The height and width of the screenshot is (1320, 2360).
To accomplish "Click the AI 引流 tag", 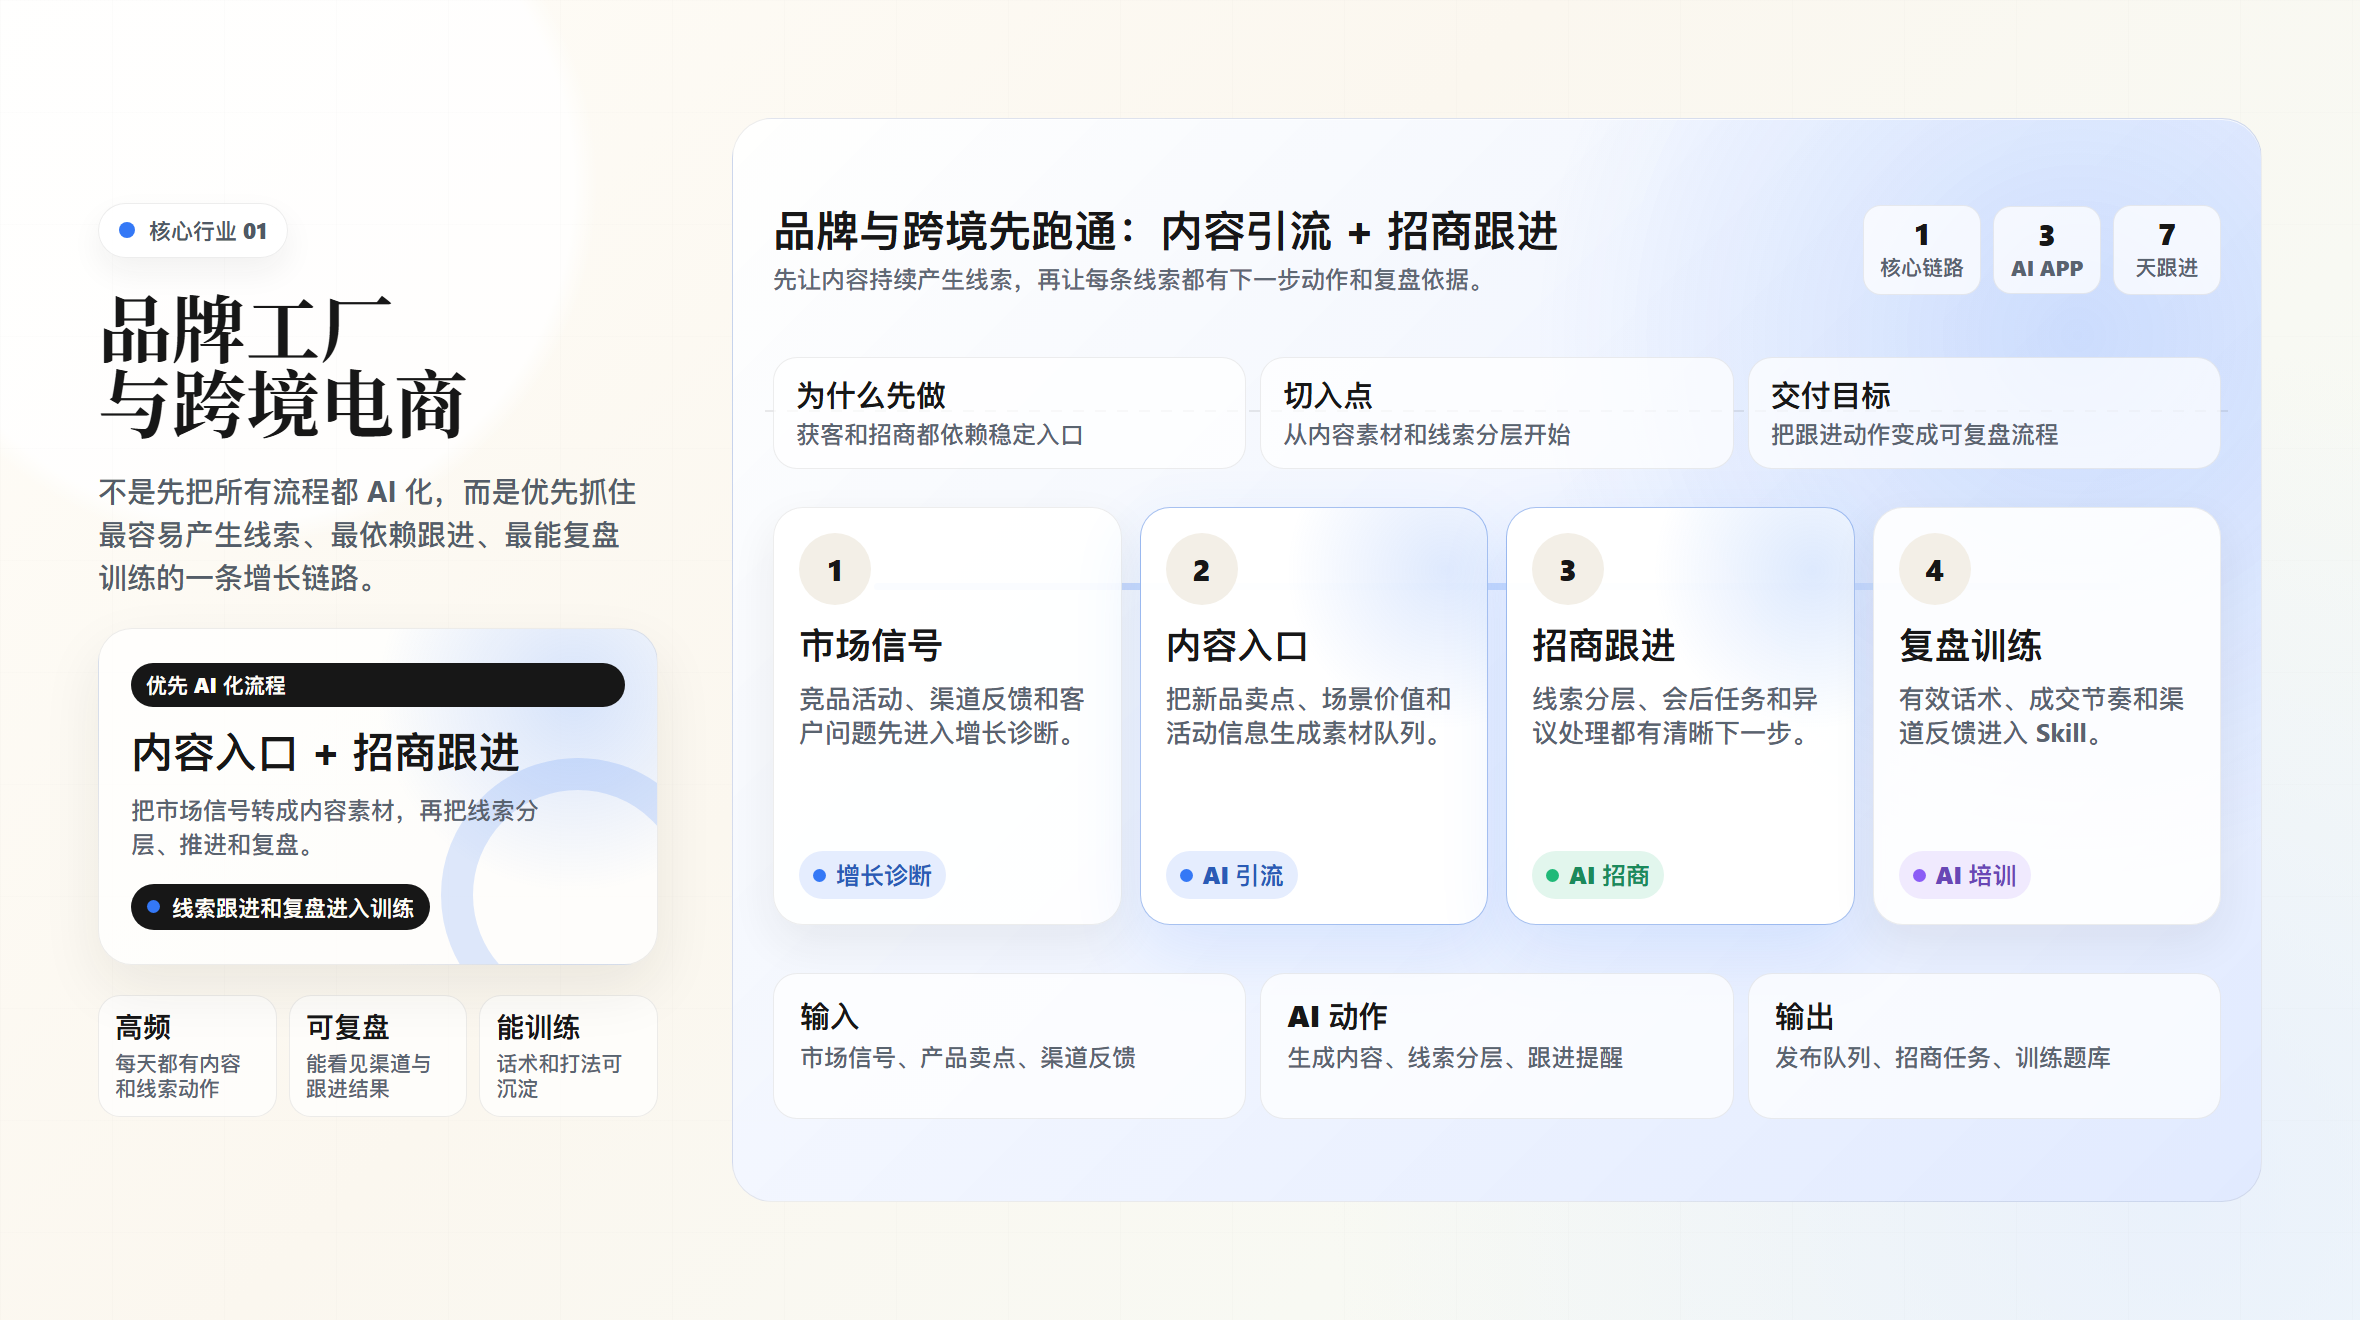I will [1231, 876].
